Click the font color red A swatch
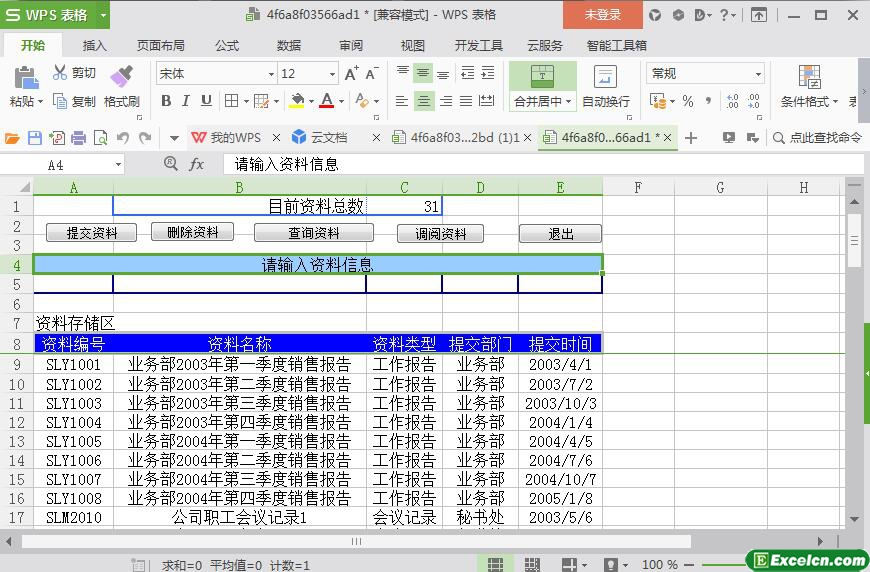870x572 pixels. [326, 101]
